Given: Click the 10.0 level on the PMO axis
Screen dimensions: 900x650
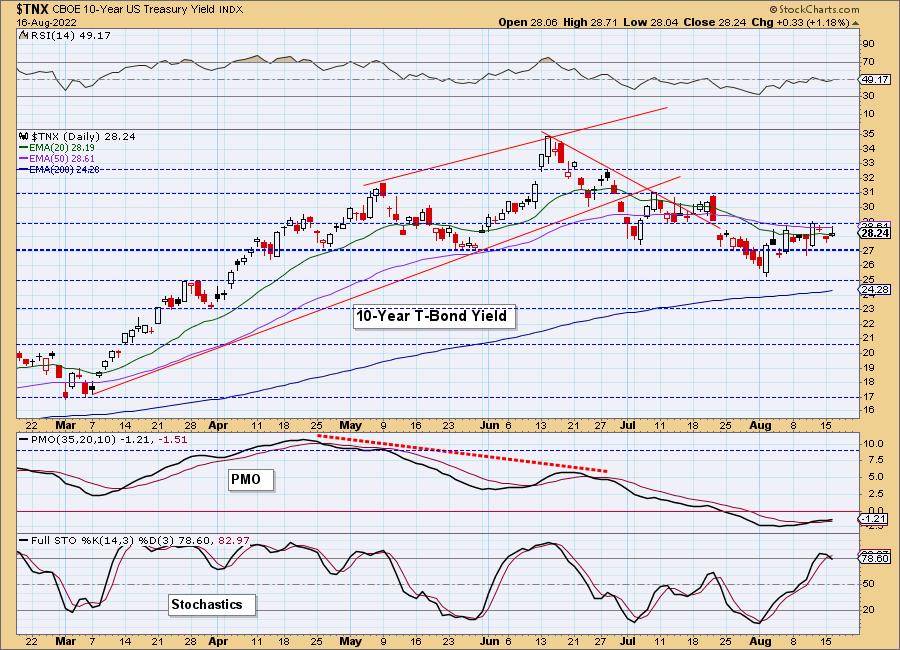Looking at the screenshot, I should [873, 444].
